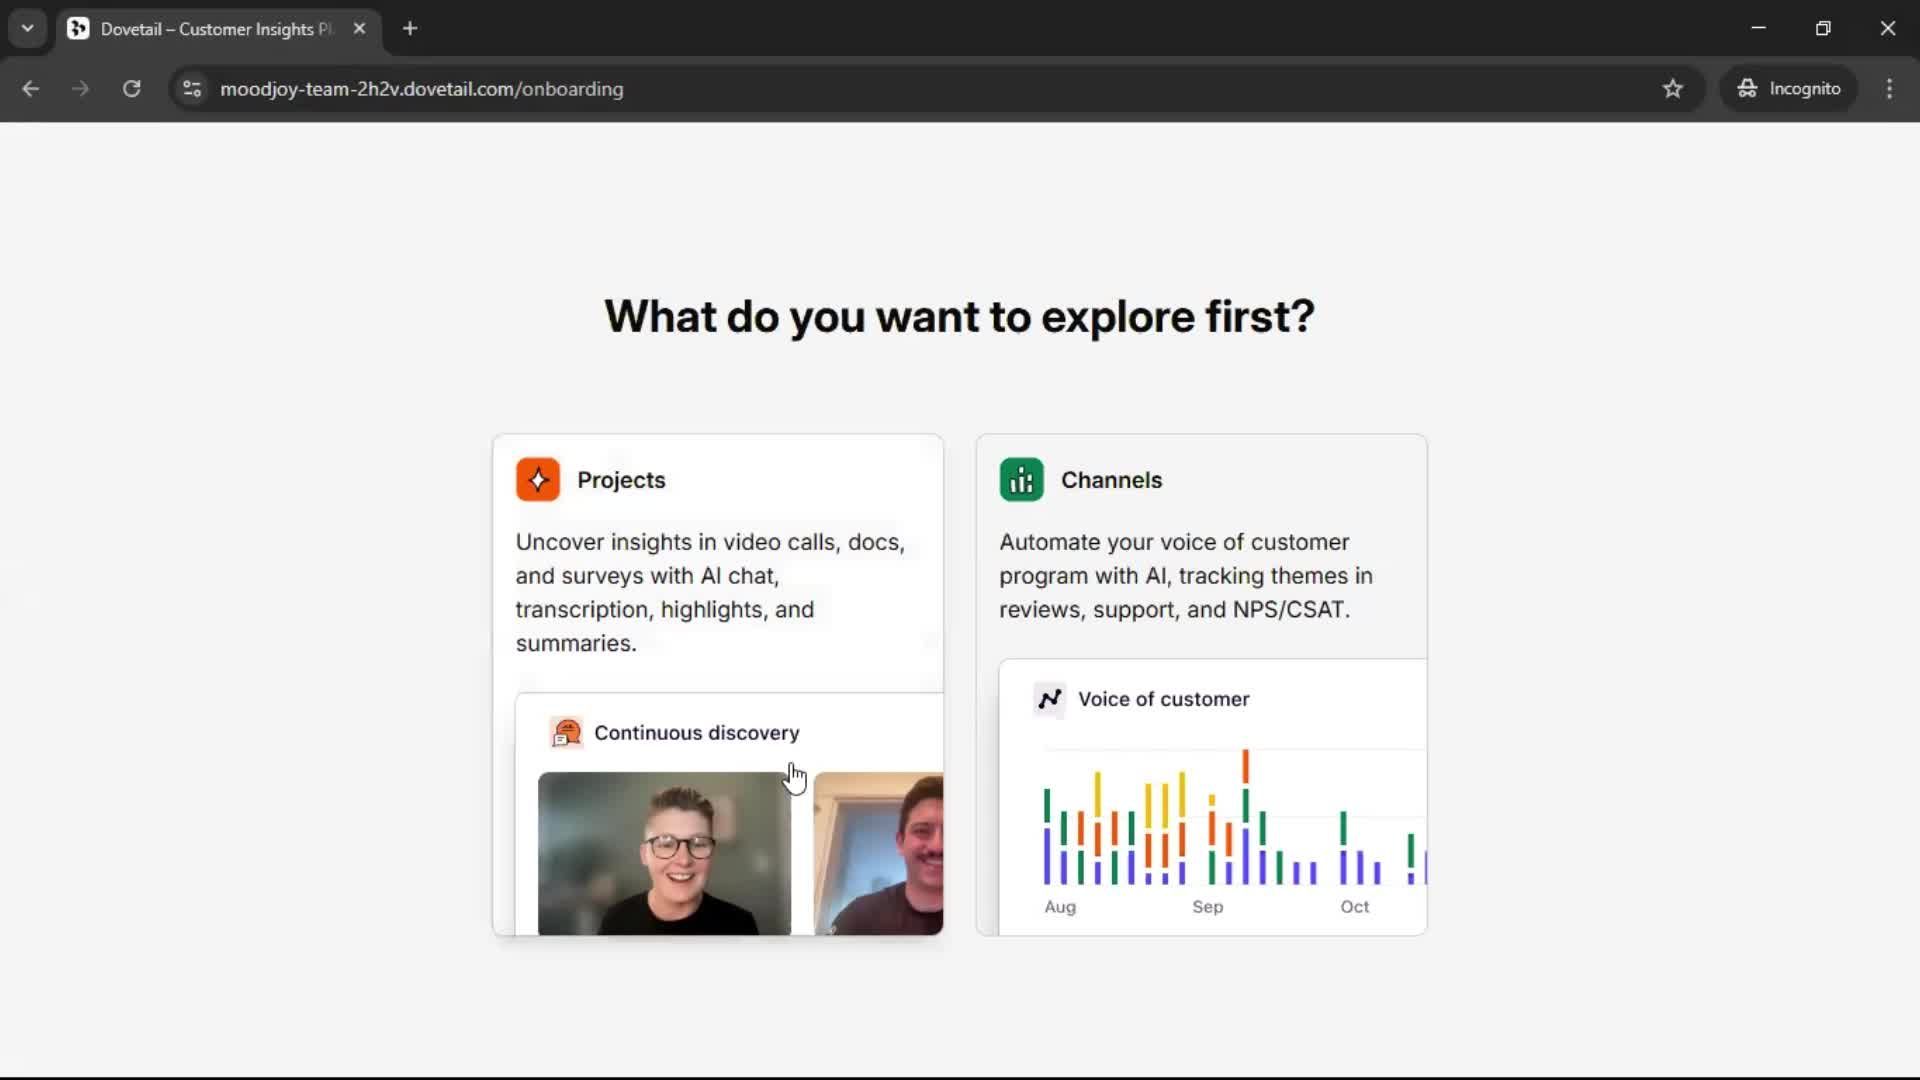The image size is (1920, 1080).
Task: Go back to the previous page
Action: (x=30, y=89)
